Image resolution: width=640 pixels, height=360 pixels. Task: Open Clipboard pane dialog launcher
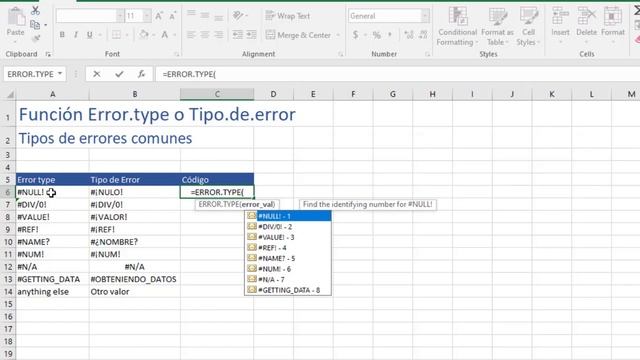coord(48,54)
